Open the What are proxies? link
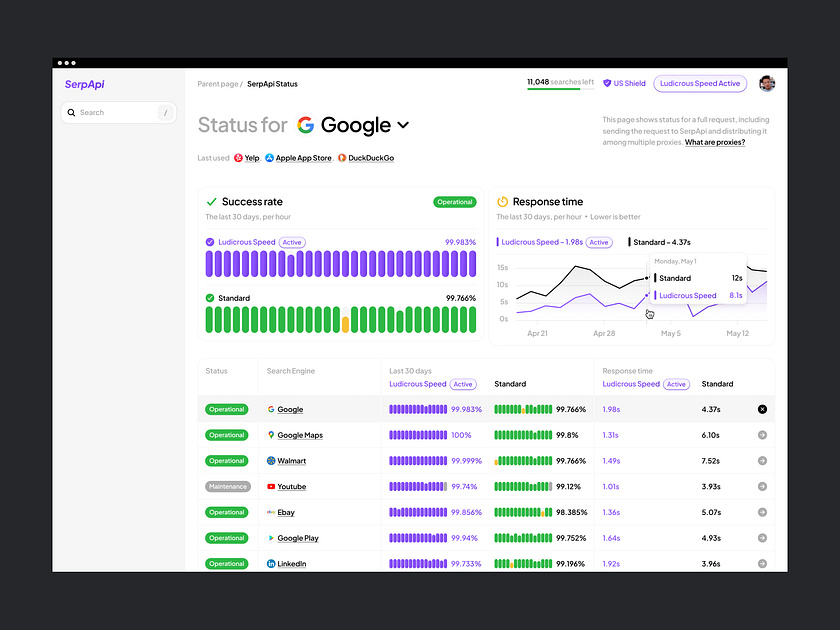Screen dimensions: 840x630 pyautogui.click(x=715, y=142)
